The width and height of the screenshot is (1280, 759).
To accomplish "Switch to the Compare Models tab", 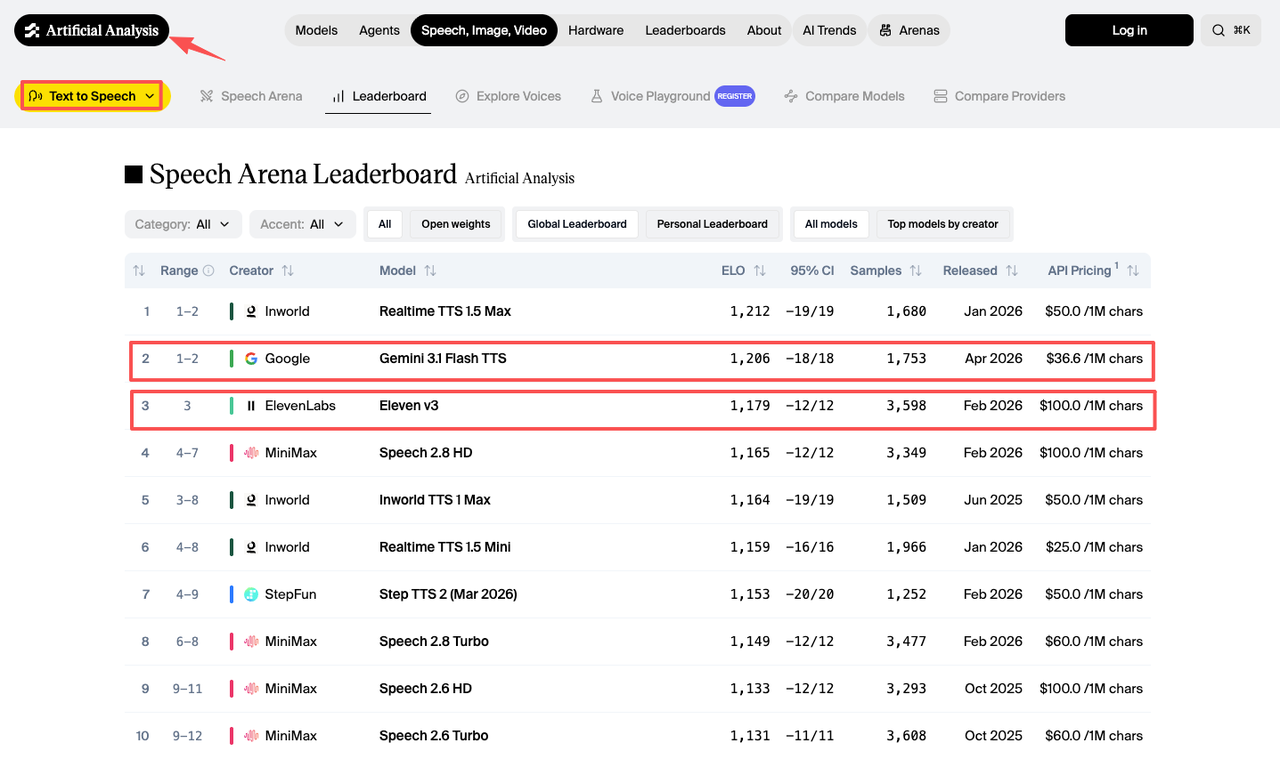I will [844, 96].
